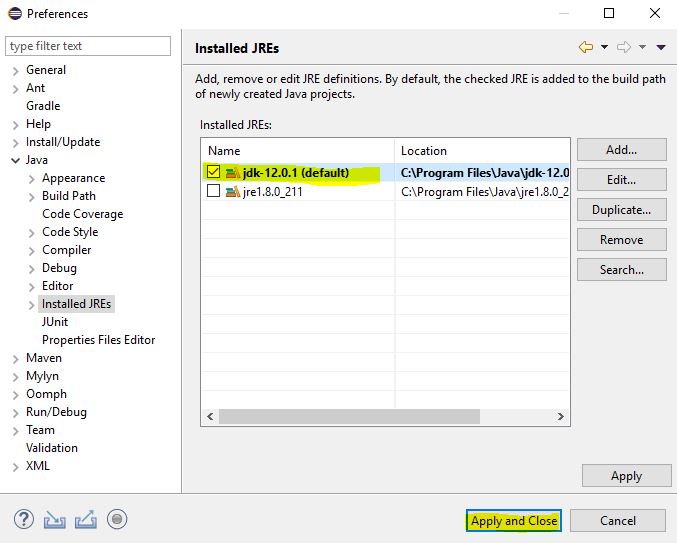
Task: Select the jre1.8.0_211 row name
Action: pos(272,192)
